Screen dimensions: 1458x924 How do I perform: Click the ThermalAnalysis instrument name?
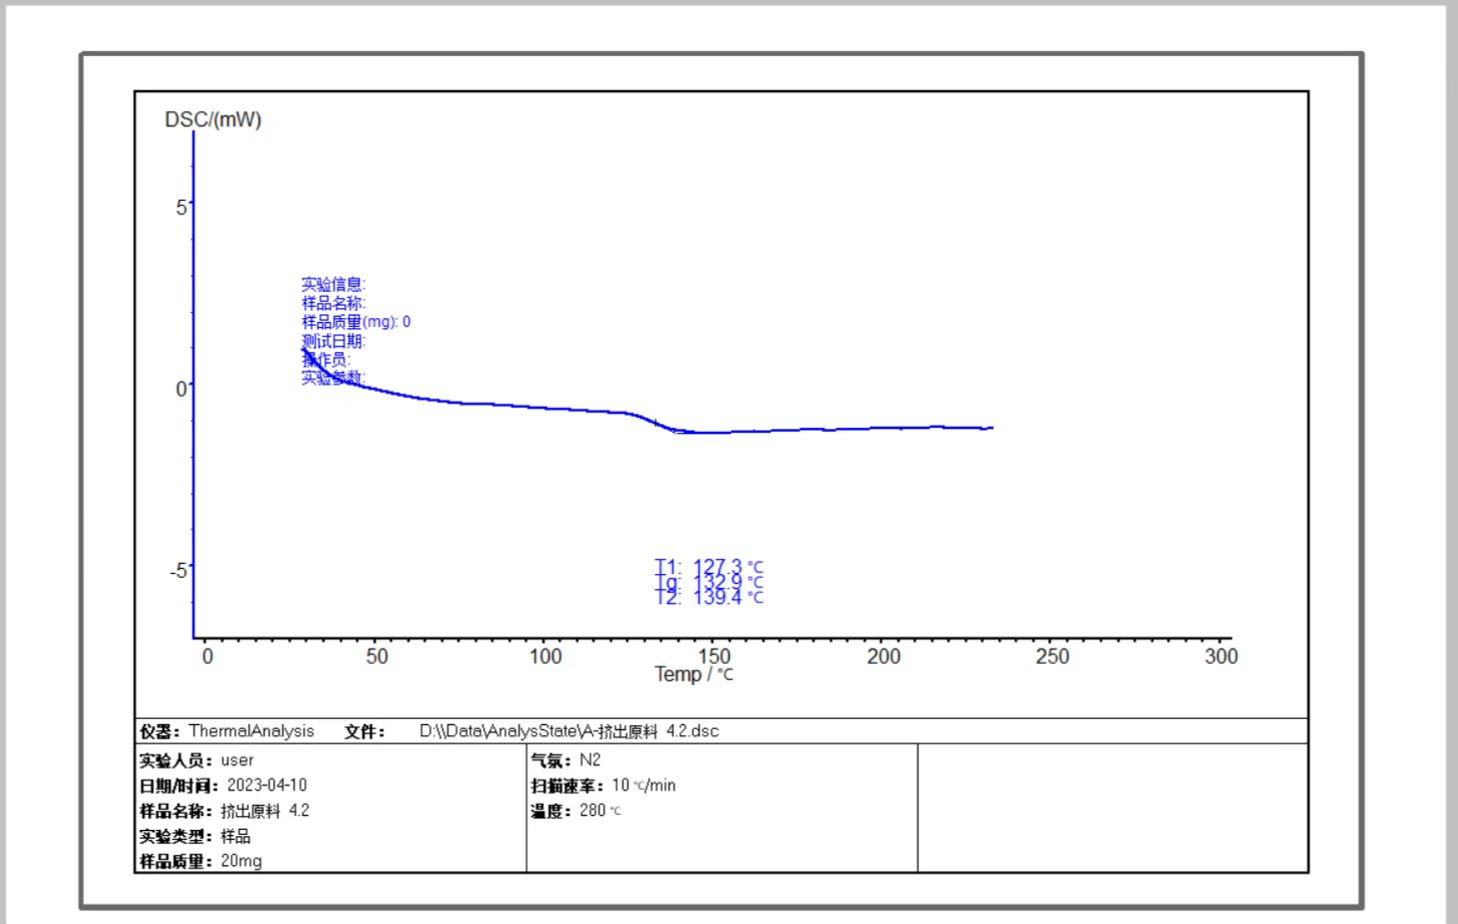251,731
